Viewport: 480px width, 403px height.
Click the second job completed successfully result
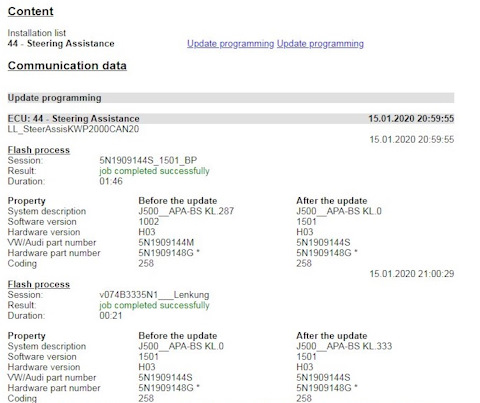coord(154,305)
